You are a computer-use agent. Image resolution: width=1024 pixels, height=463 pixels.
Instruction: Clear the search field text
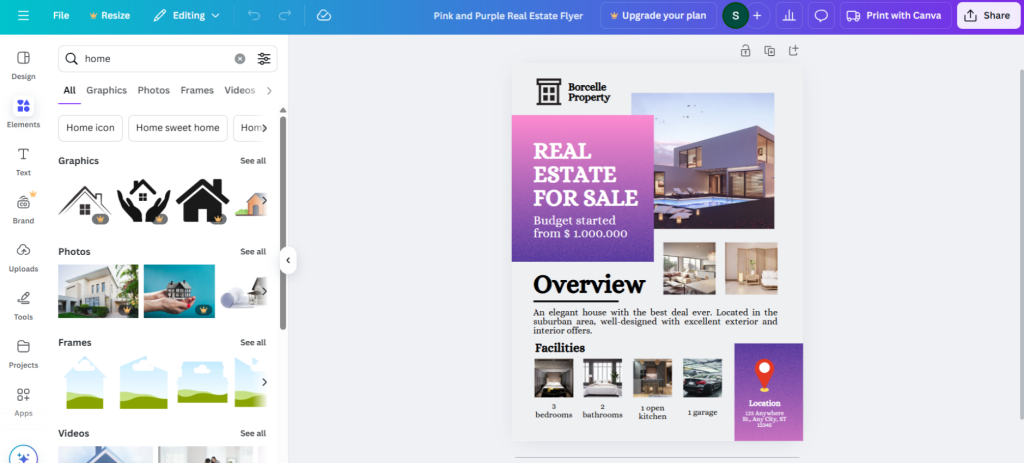click(240, 59)
